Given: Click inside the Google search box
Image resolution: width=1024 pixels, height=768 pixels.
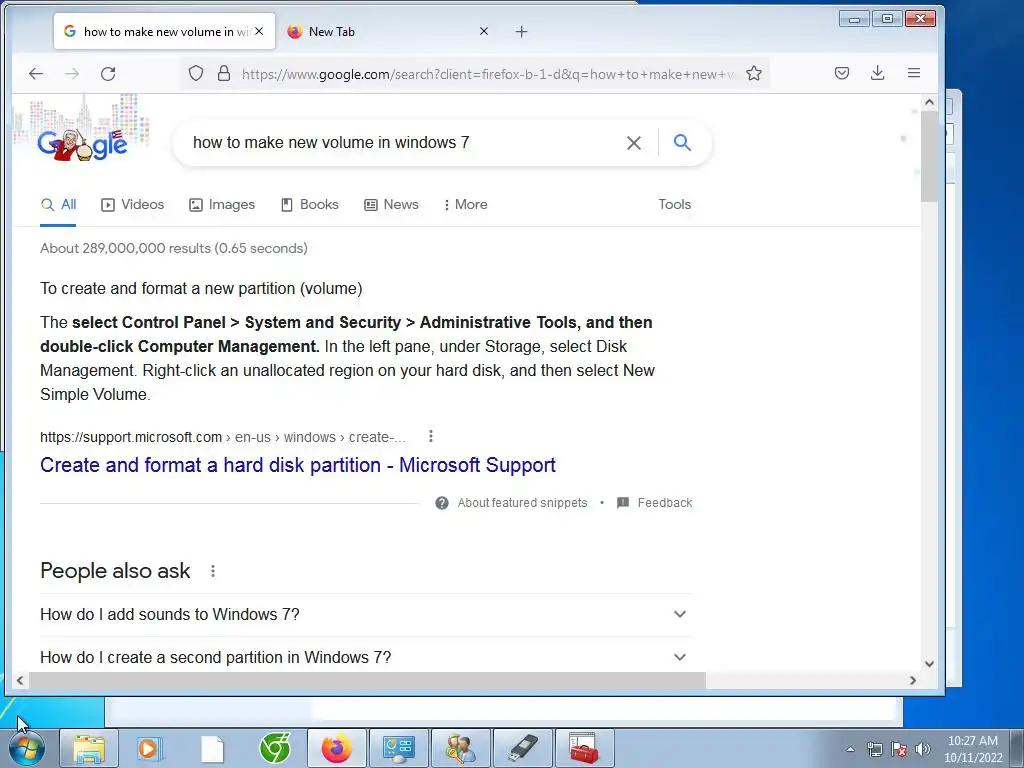Looking at the screenshot, I should (405, 142).
